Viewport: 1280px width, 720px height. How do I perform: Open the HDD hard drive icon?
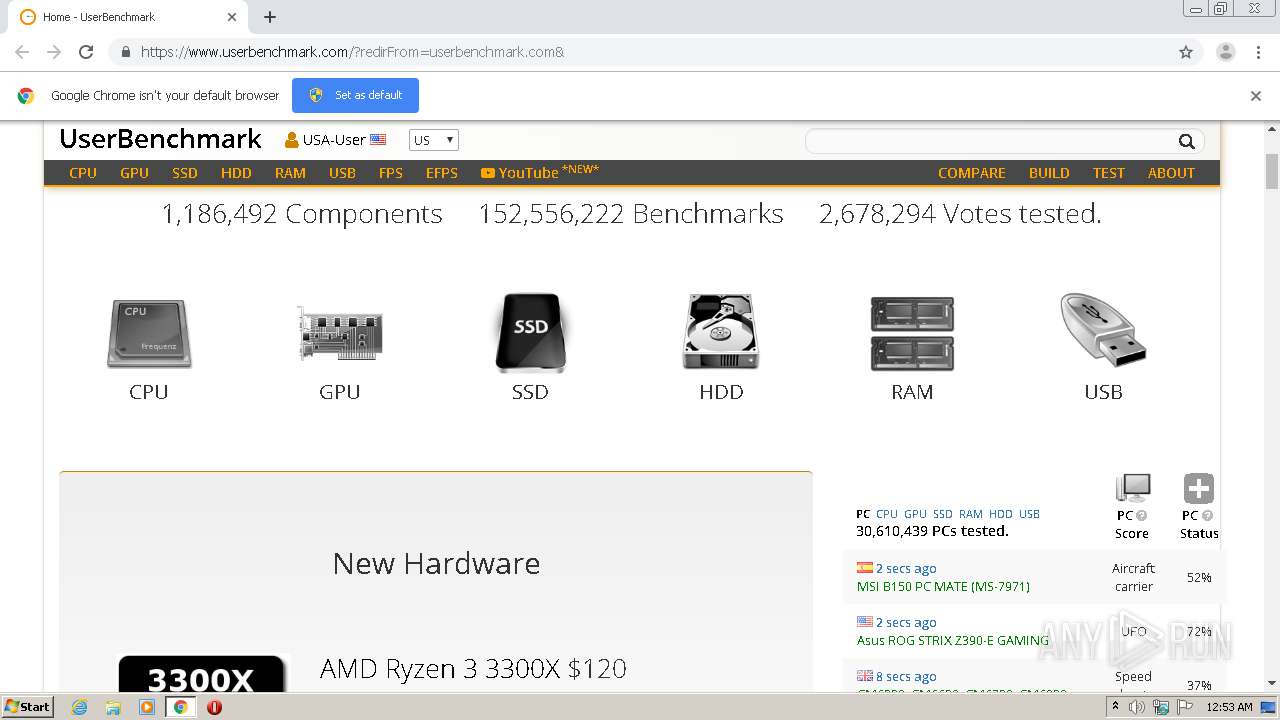click(721, 332)
